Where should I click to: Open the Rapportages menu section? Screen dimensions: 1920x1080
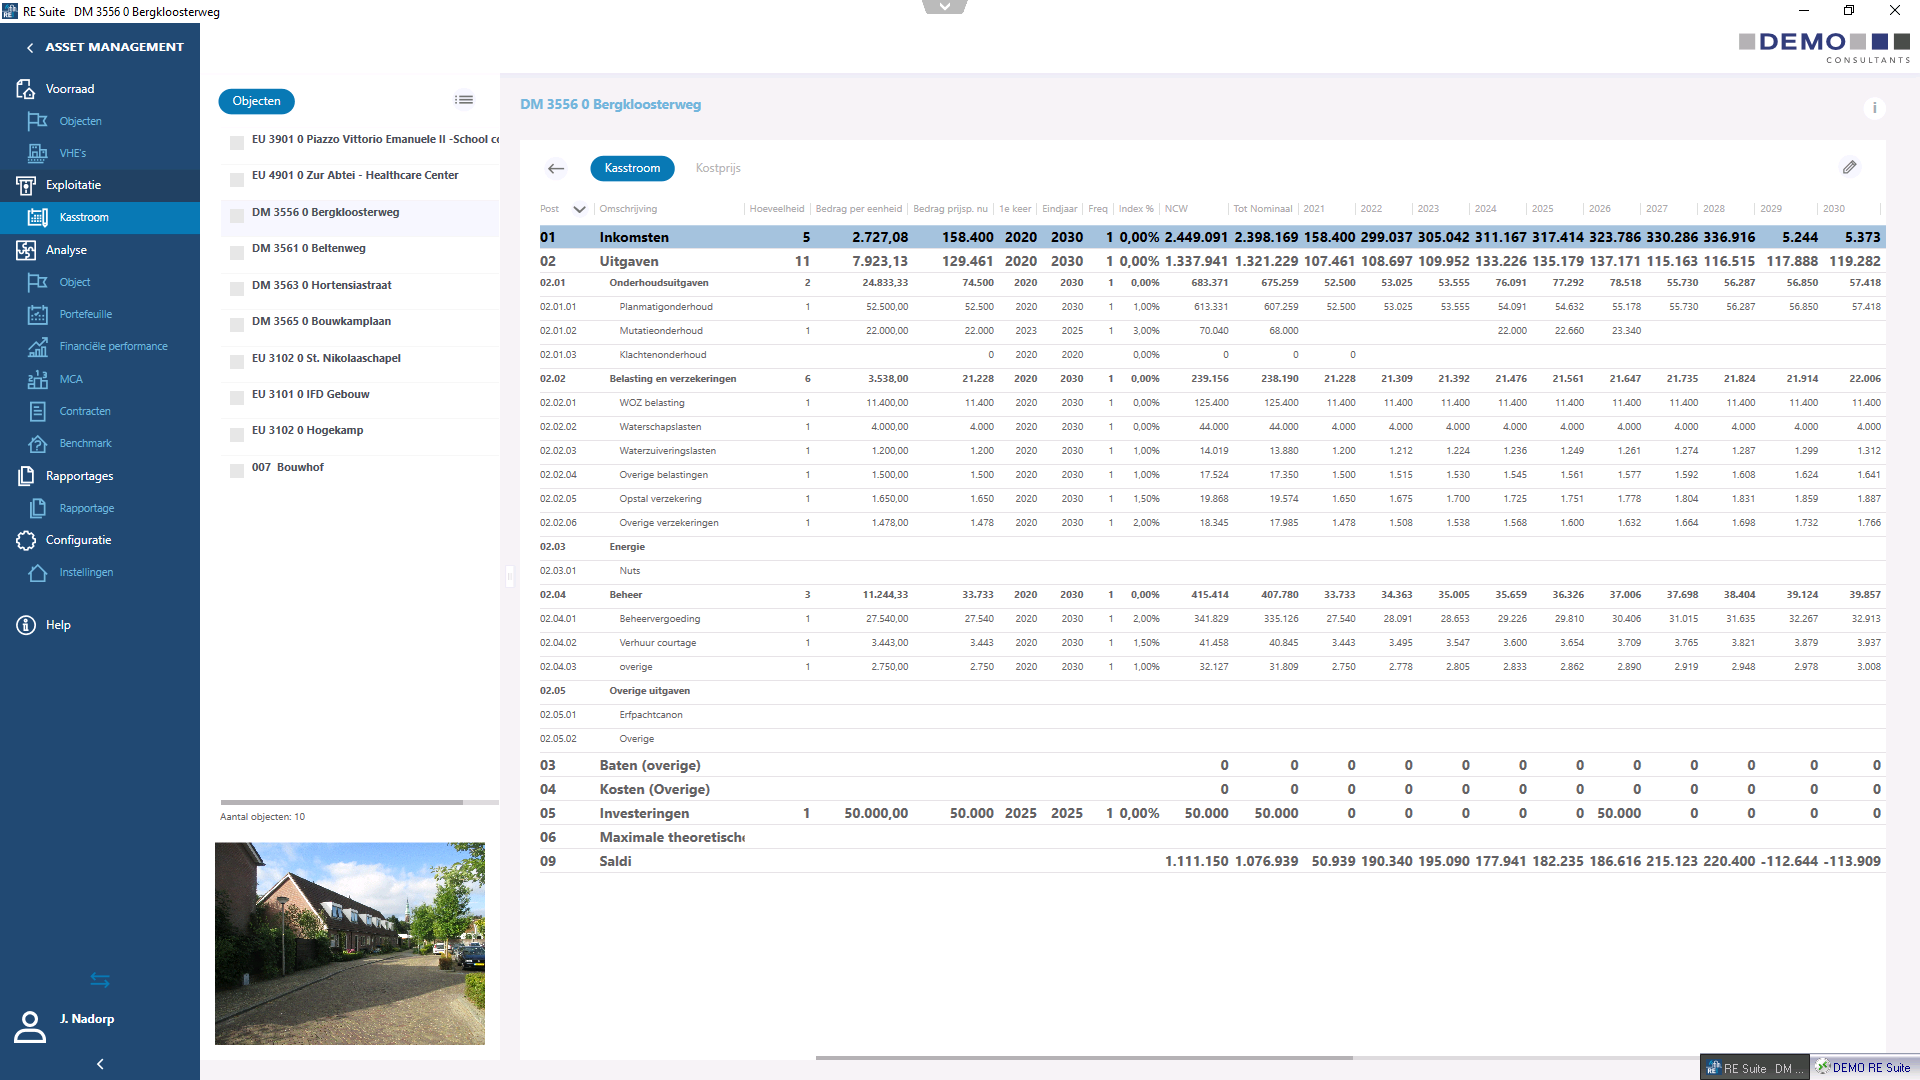[79, 476]
